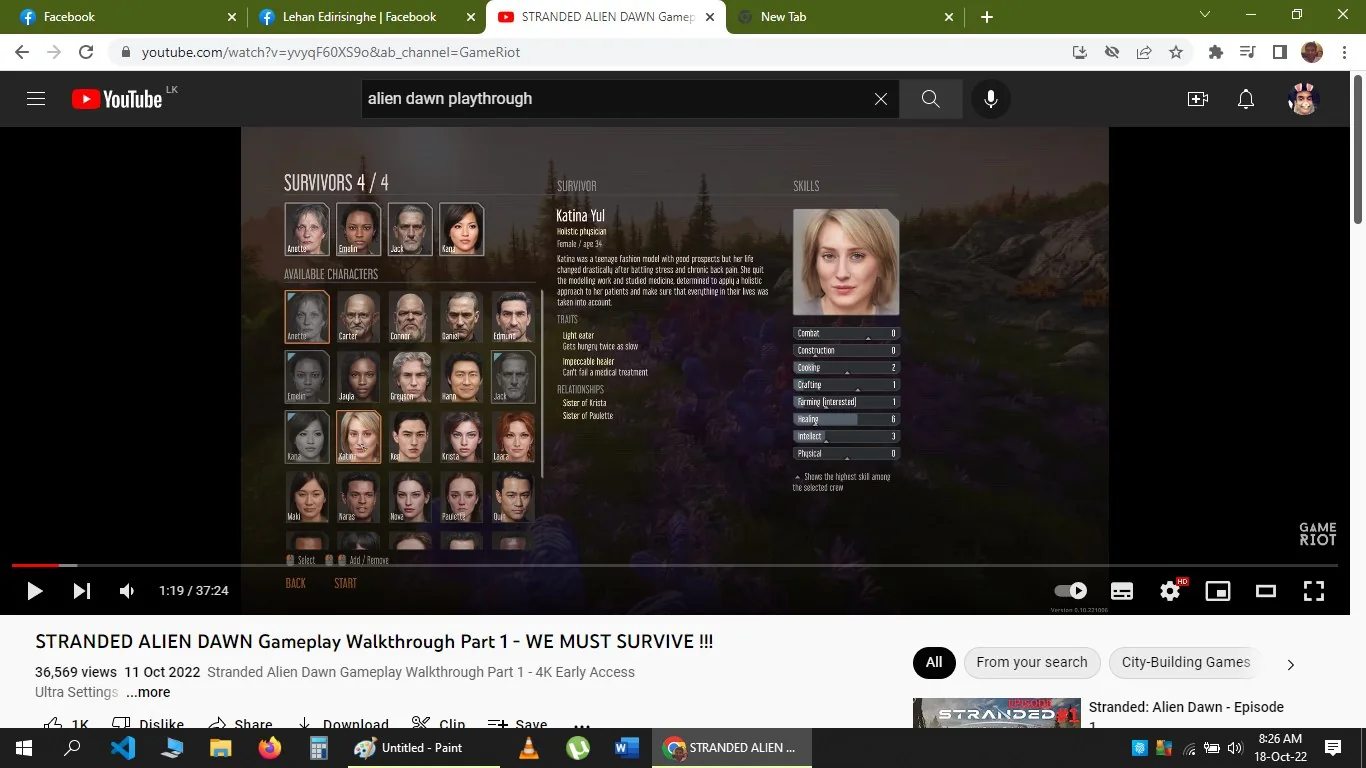
Task: Toggle subtitles/closed captions
Action: (x=1122, y=591)
